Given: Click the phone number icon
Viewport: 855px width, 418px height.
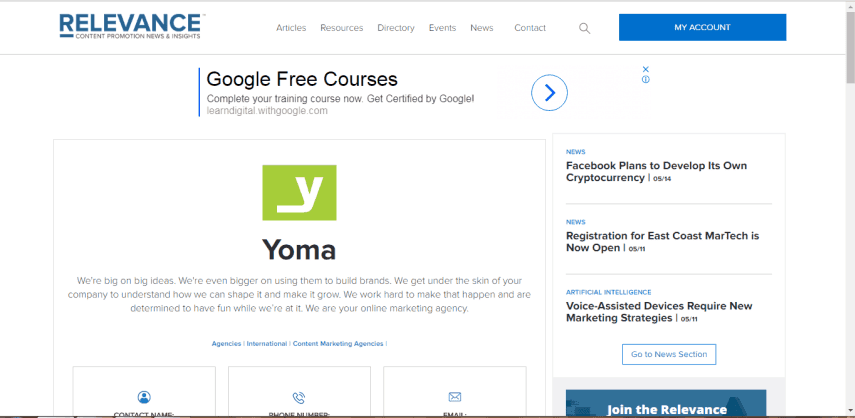Looking at the screenshot, I should tap(299, 397).
